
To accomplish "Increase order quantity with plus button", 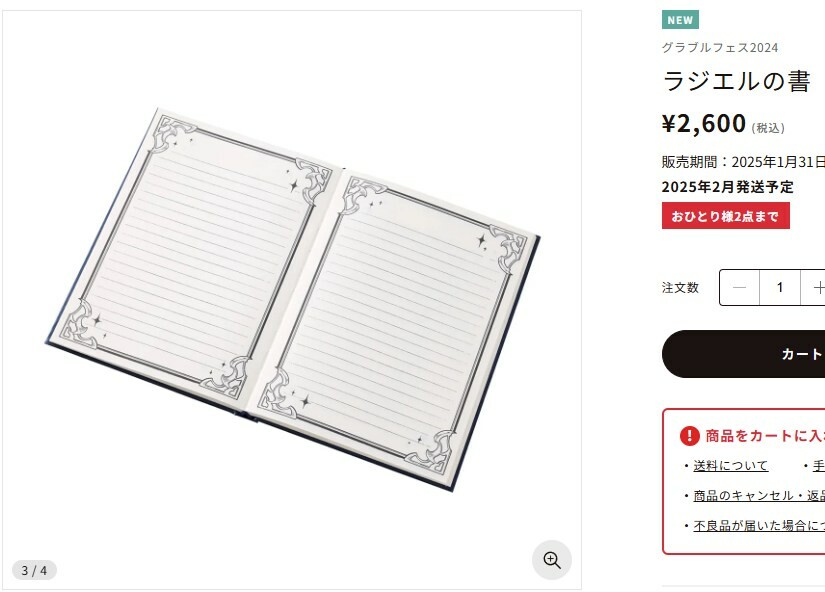I will pyautogui.click(x=817, y=288).
